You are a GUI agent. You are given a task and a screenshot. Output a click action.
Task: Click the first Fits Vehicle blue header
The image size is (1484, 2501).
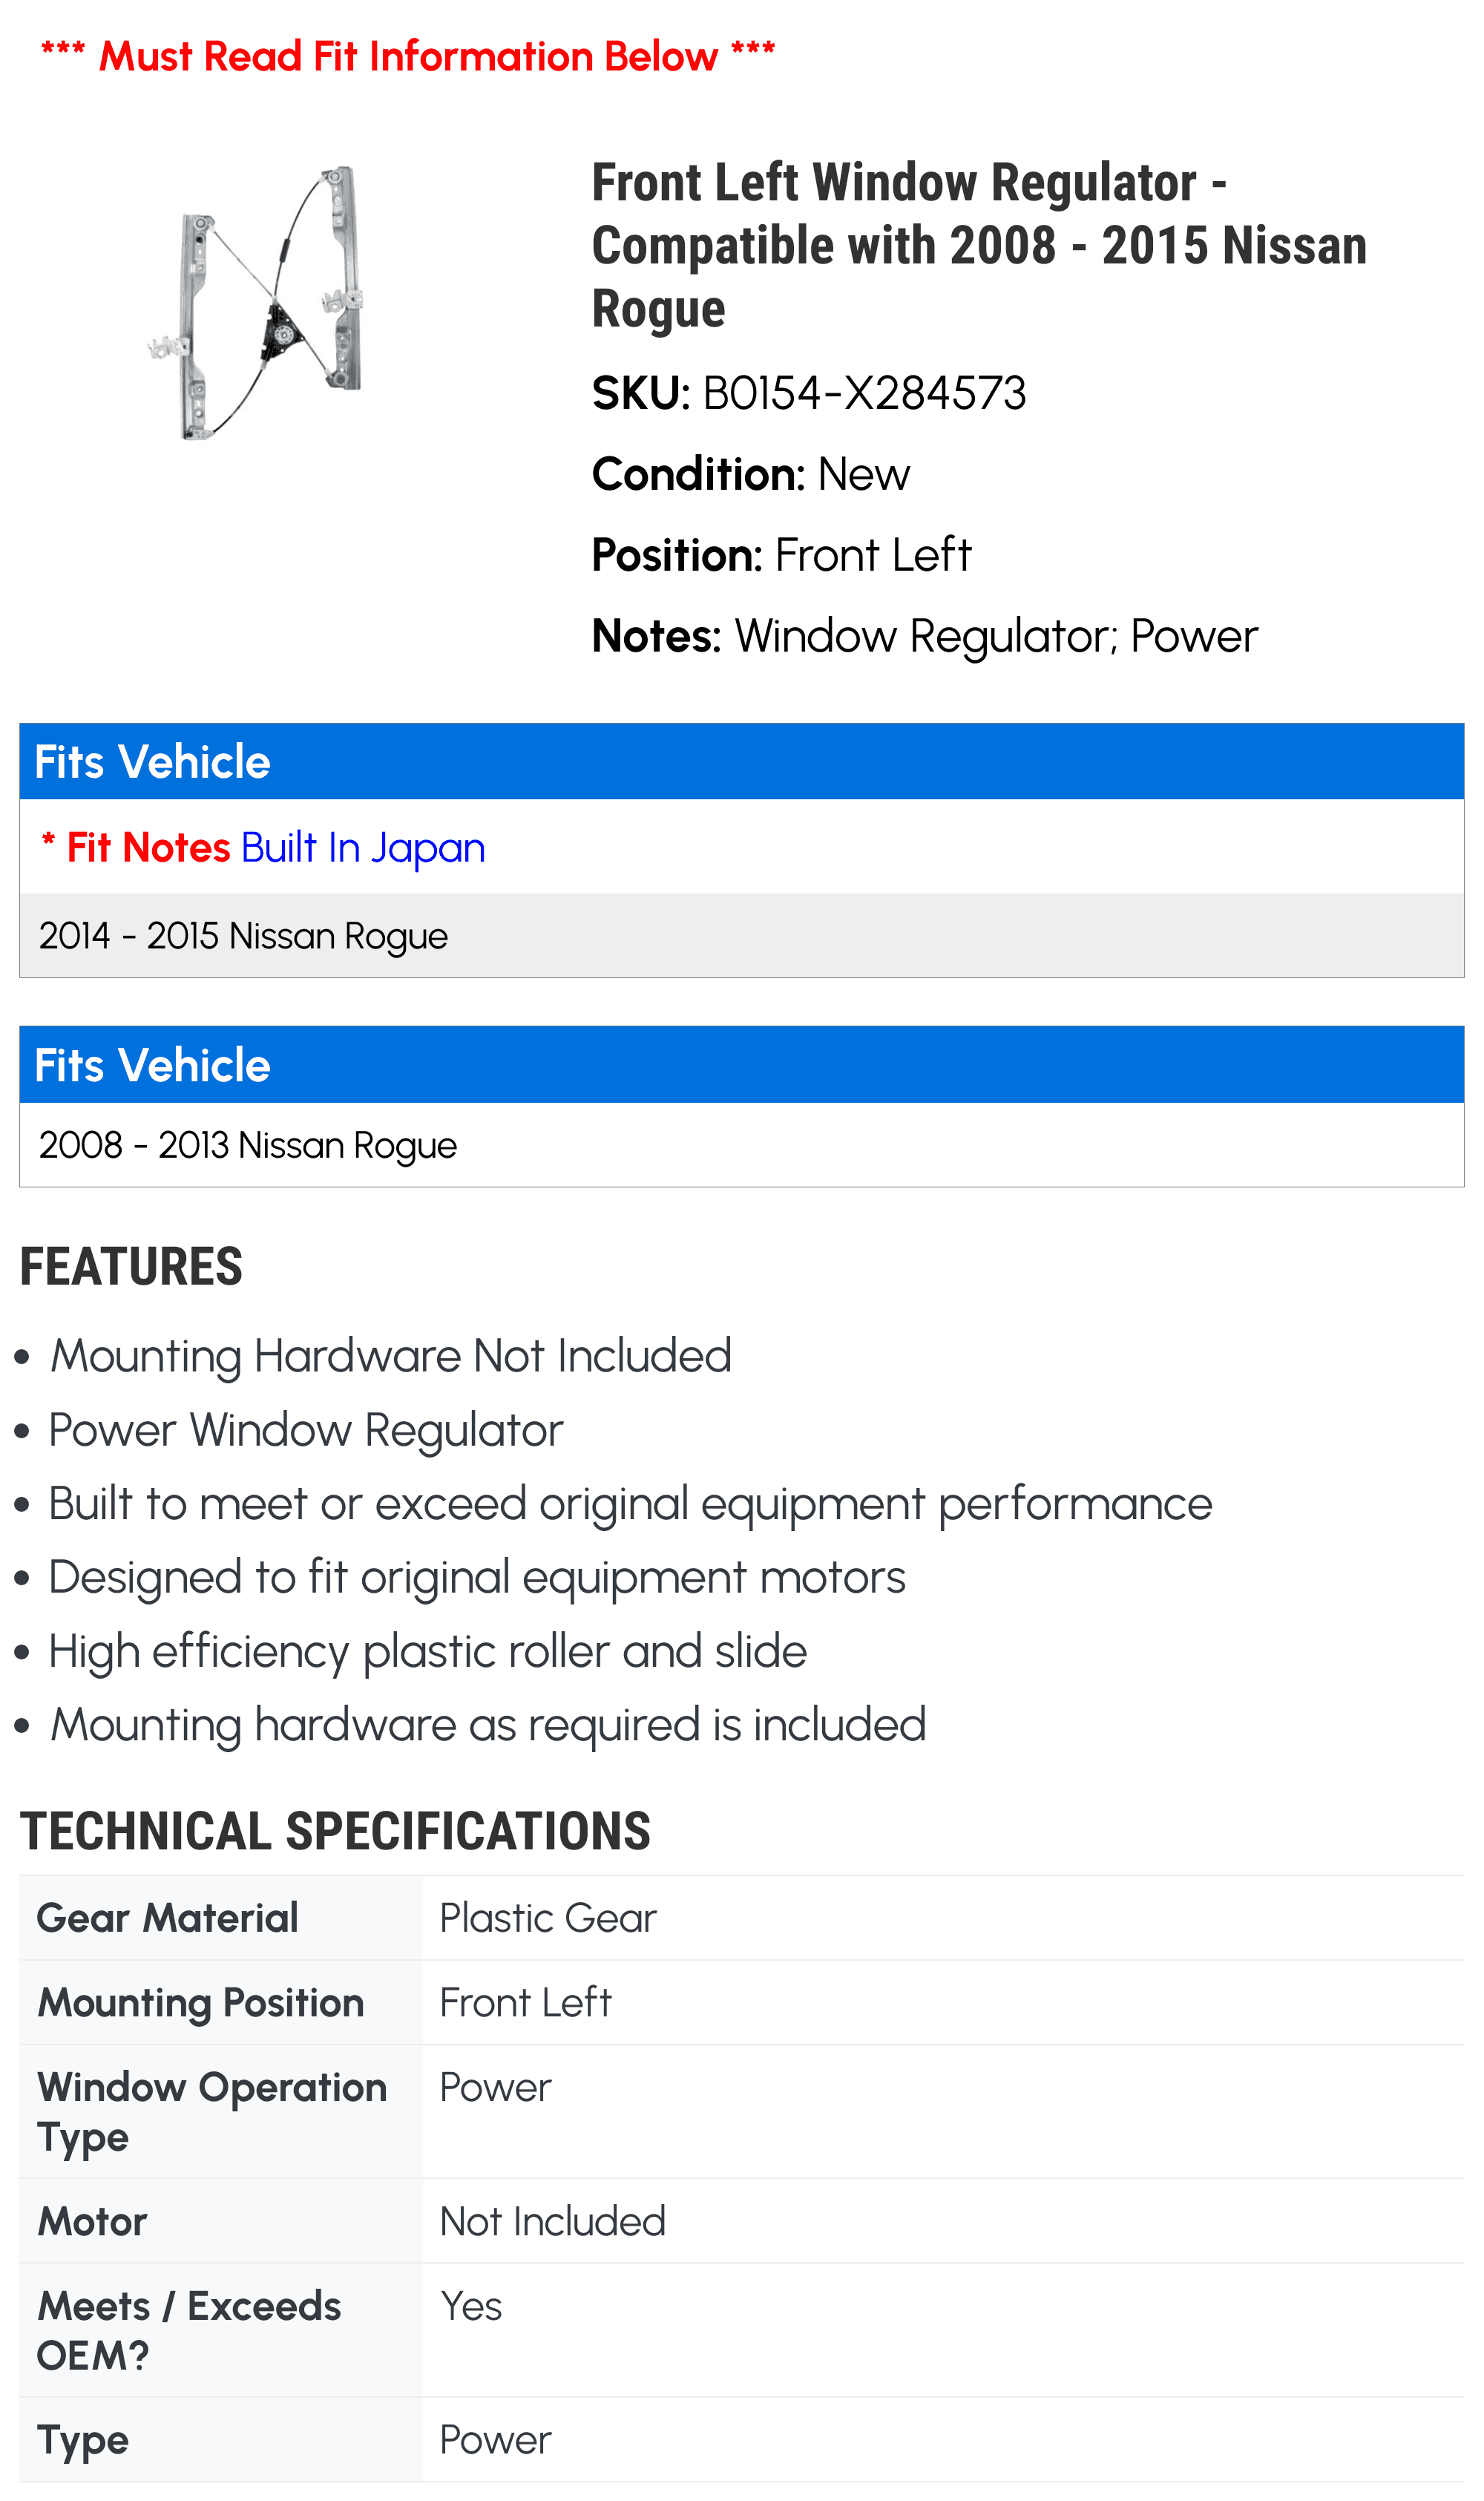[x=742, y=761]
